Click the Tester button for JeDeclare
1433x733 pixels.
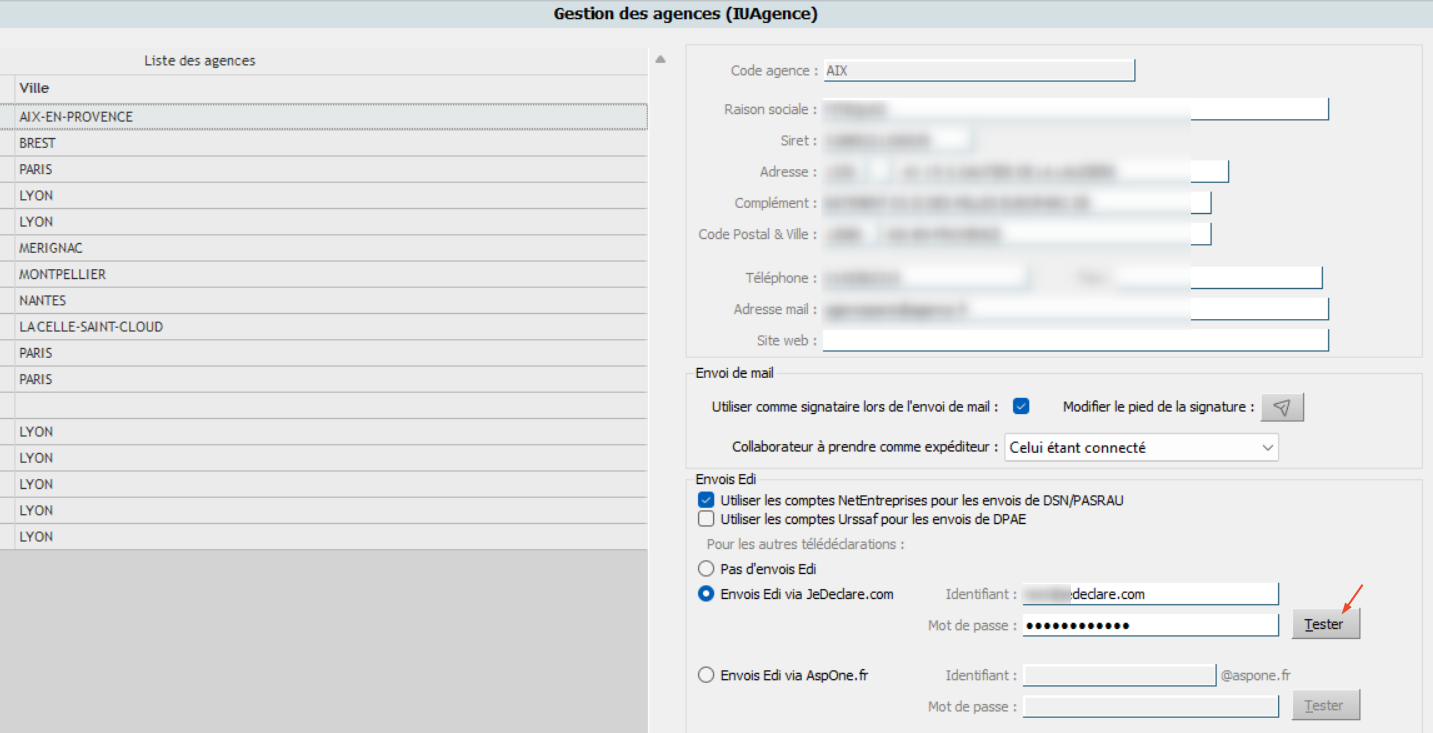(1325, 624)
